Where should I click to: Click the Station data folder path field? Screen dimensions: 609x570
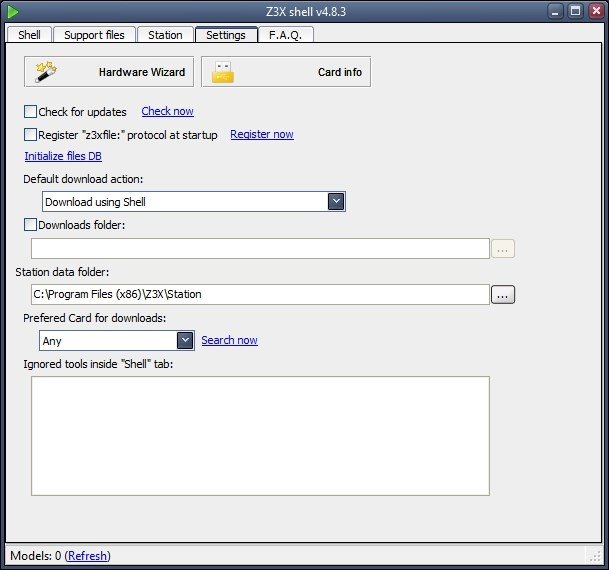pos(260,295)
